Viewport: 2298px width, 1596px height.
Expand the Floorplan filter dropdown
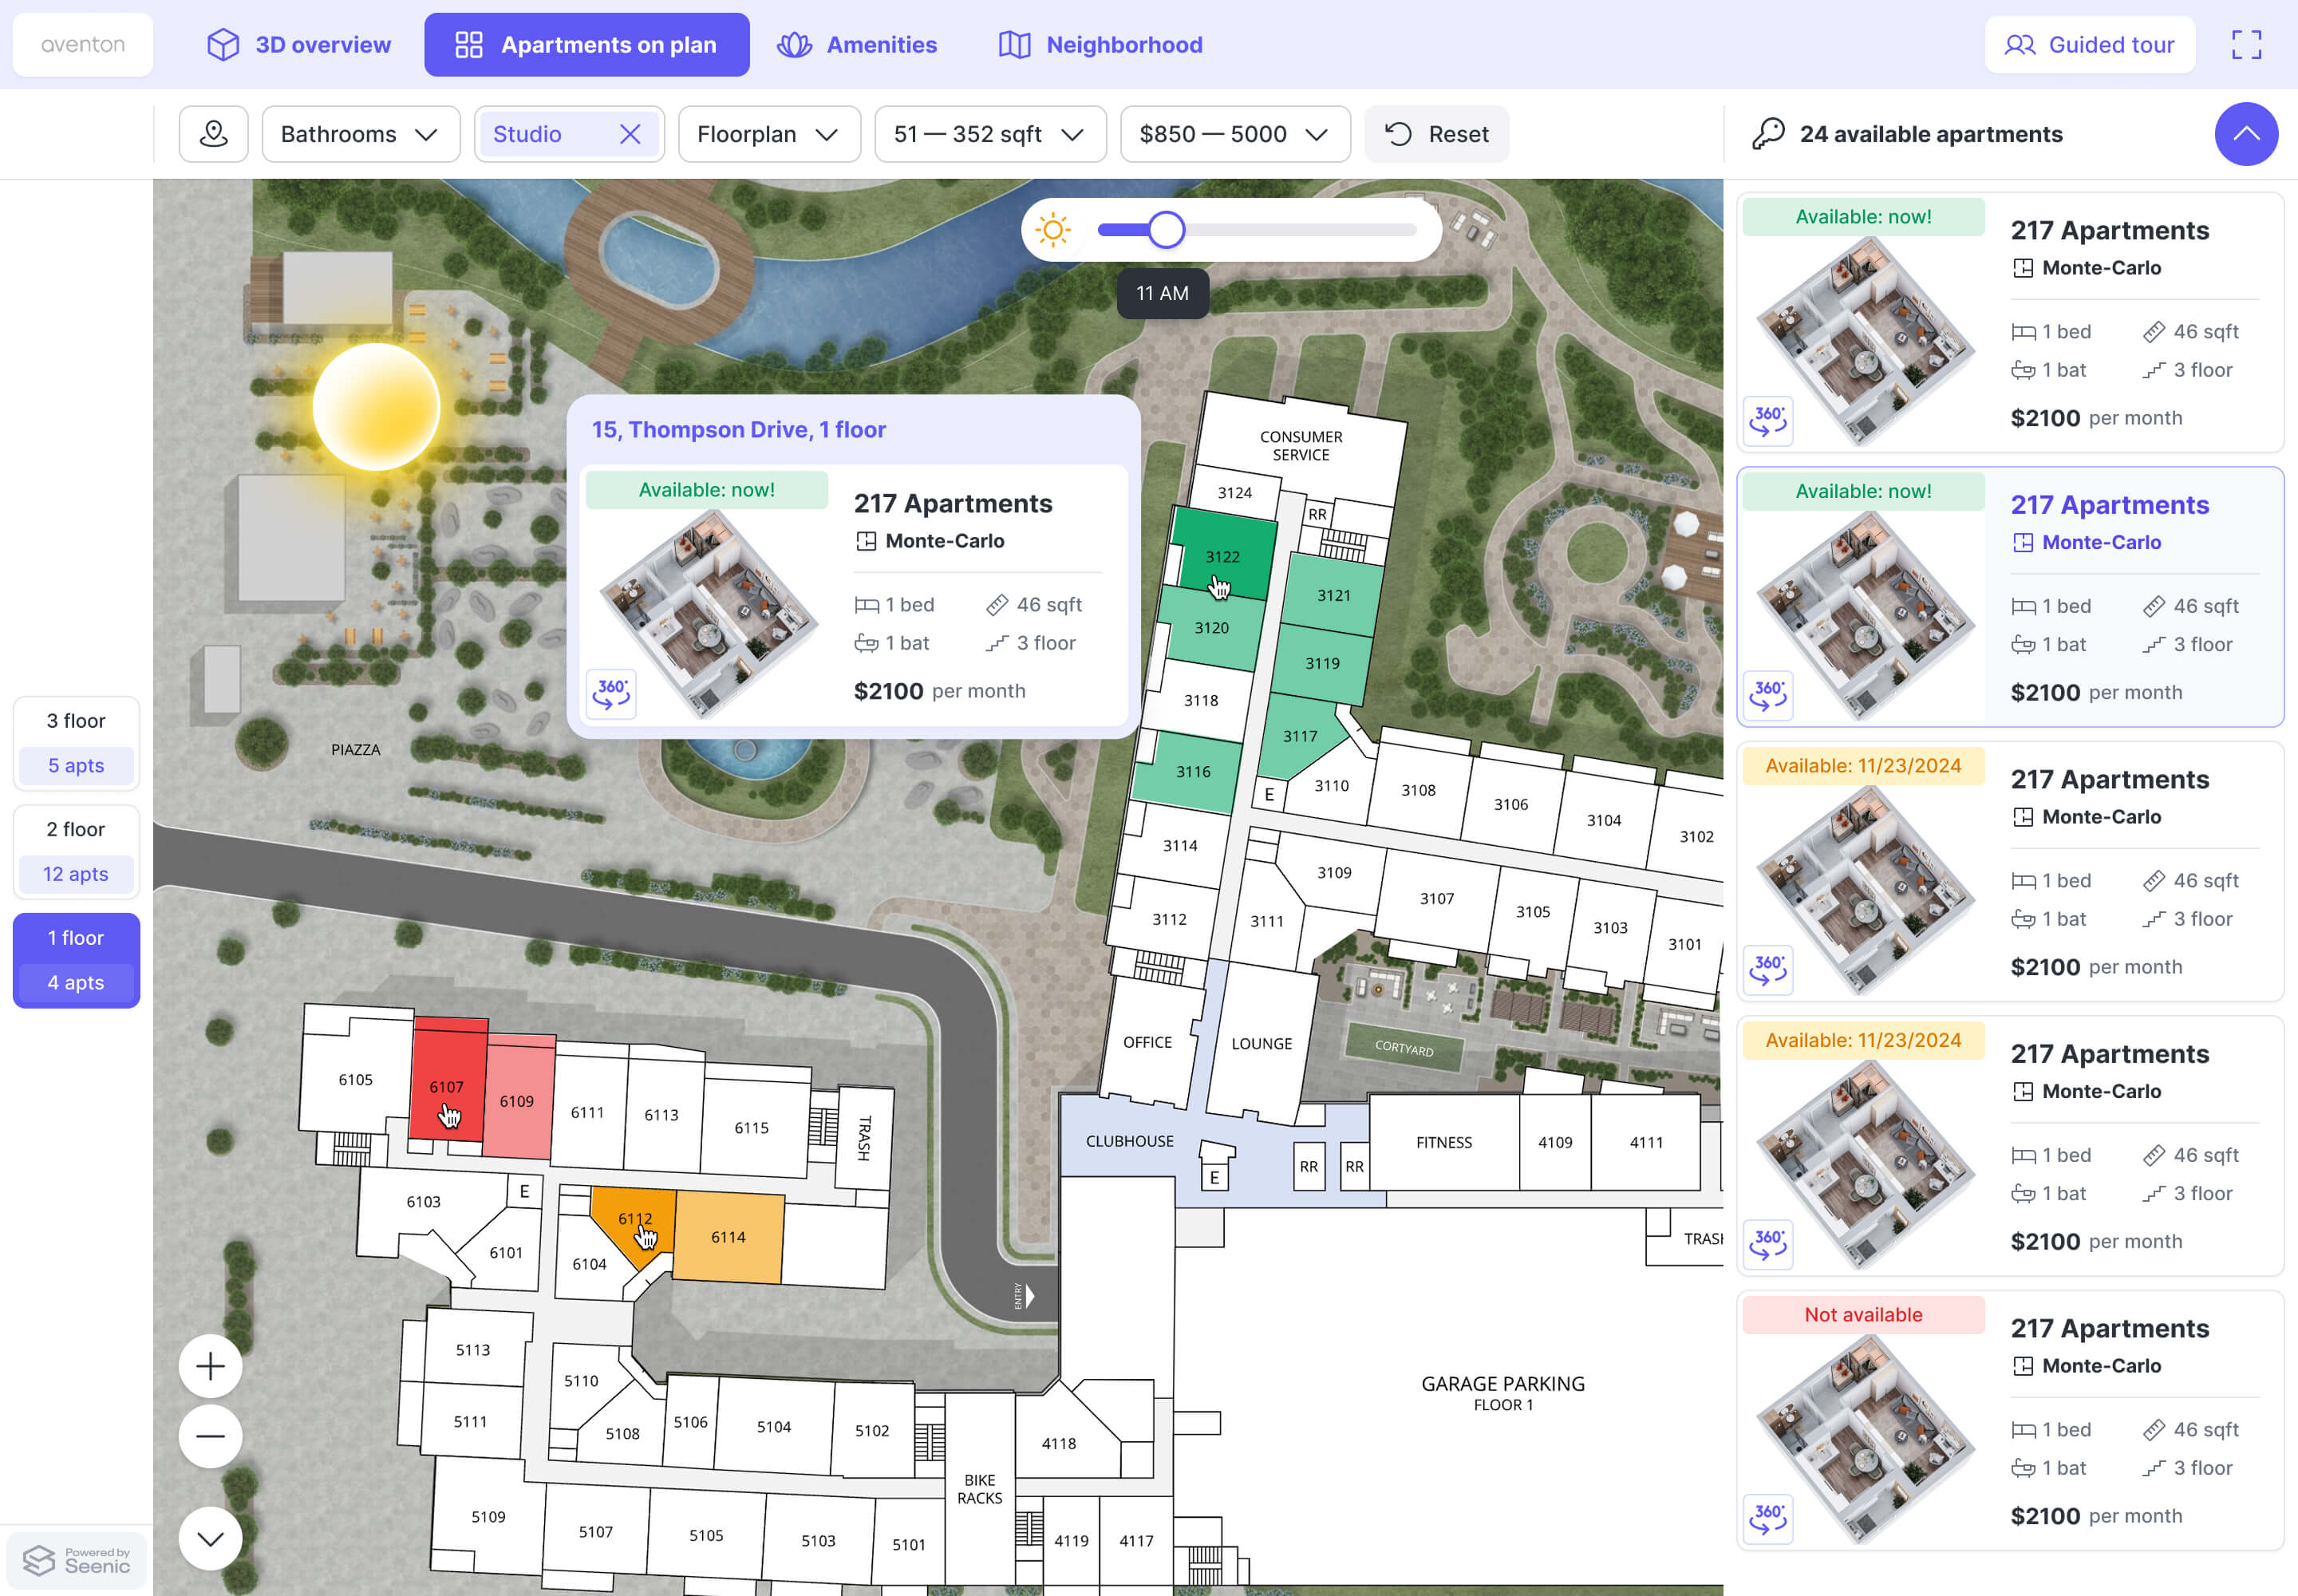(768, 134)
